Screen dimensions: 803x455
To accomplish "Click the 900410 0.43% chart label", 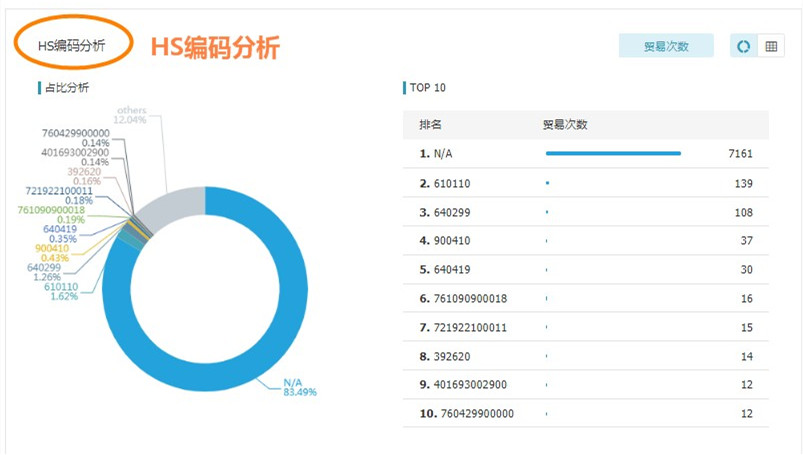I will [x=52, y=253].
